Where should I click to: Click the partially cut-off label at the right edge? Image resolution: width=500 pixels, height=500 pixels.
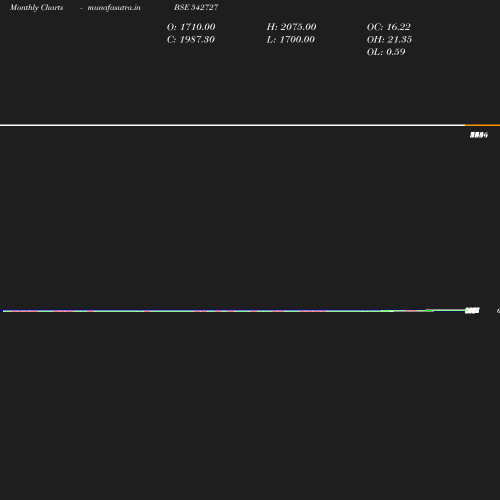pos(498,311)
